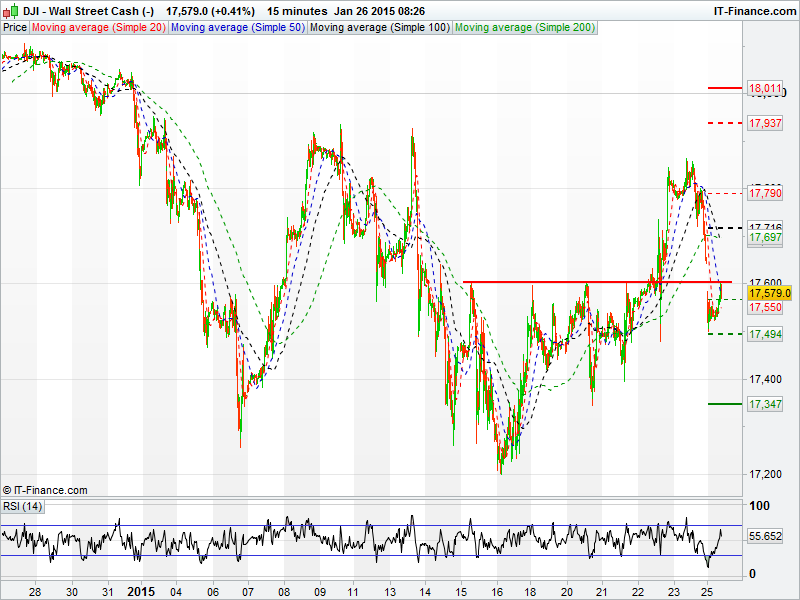Image resolution: width=800 pixels, height=600 pixels.
Task: Select the Price legend tab
Action: [x=15, y=28]
